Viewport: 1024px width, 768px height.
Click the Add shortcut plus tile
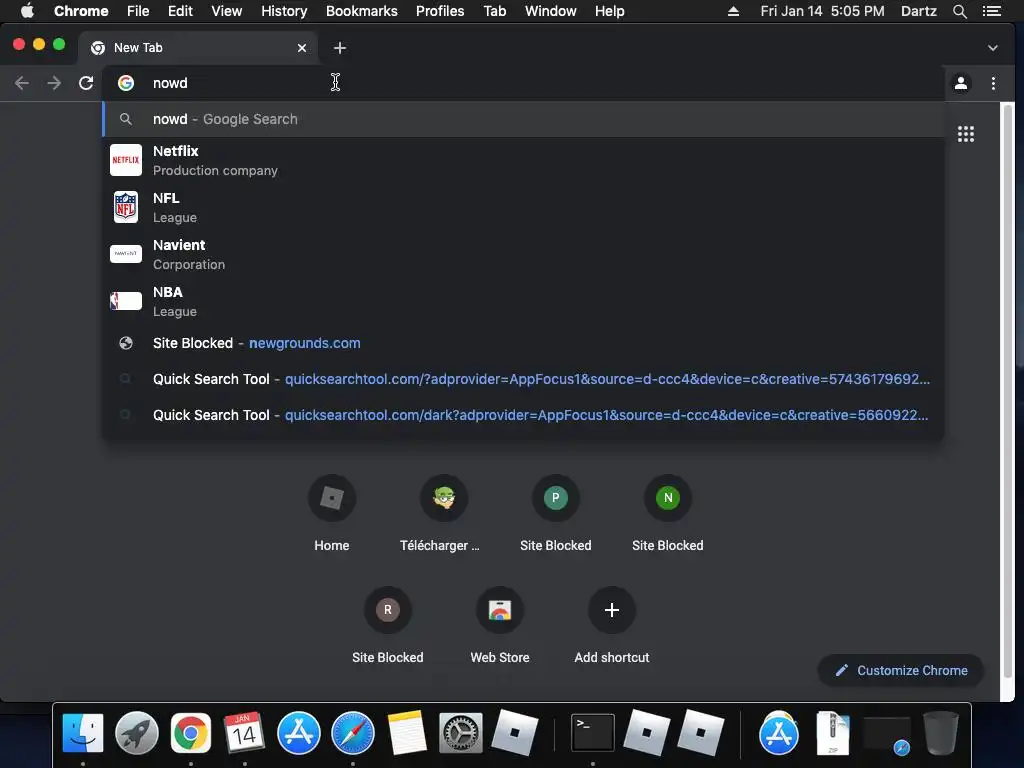pos(612,626)
